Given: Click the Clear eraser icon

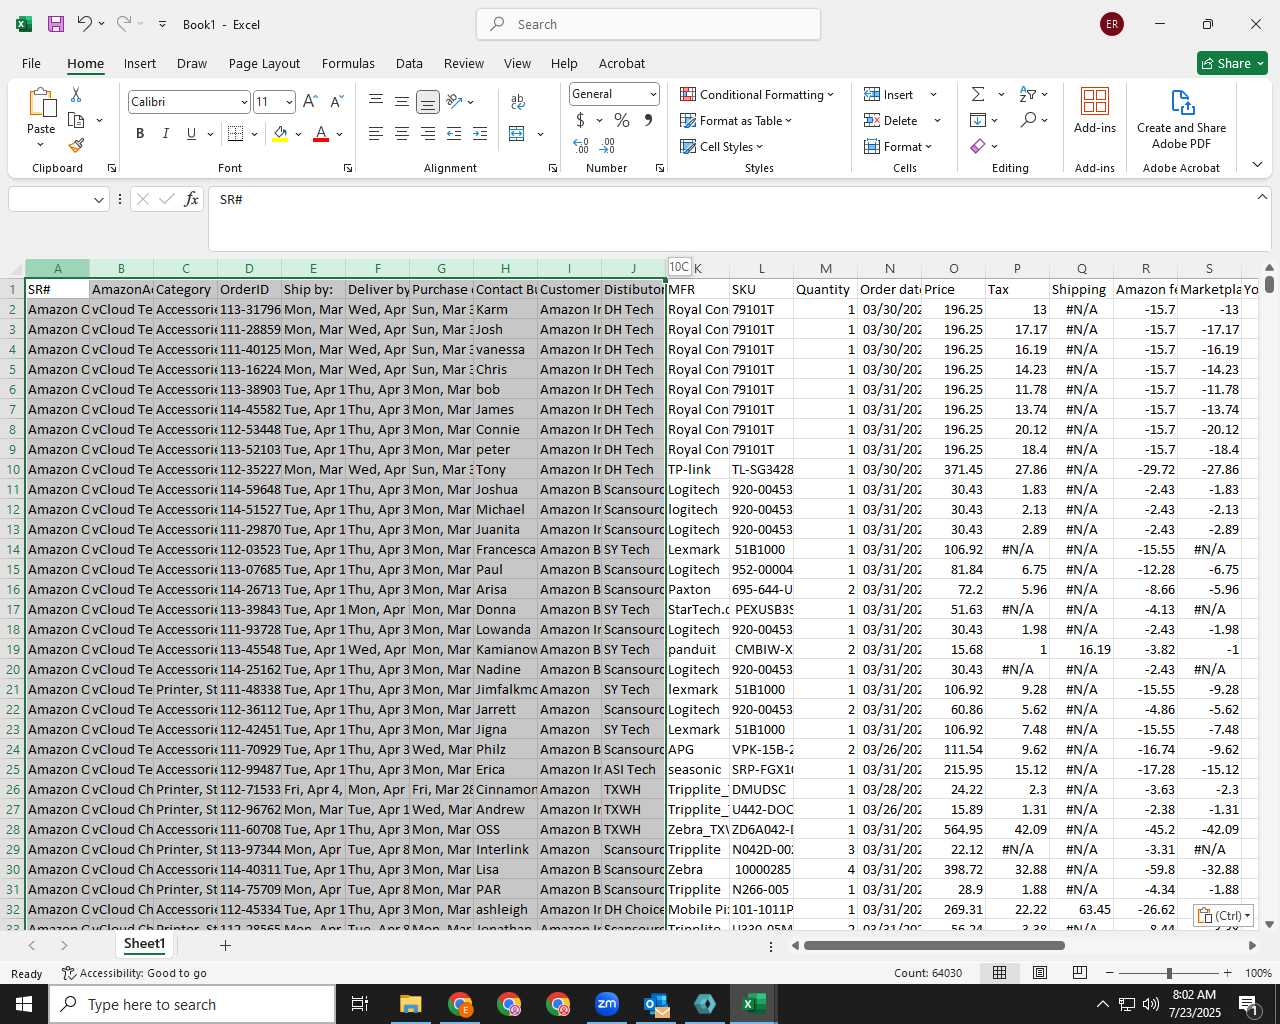Looking at the screenshot, I should 978,146.
